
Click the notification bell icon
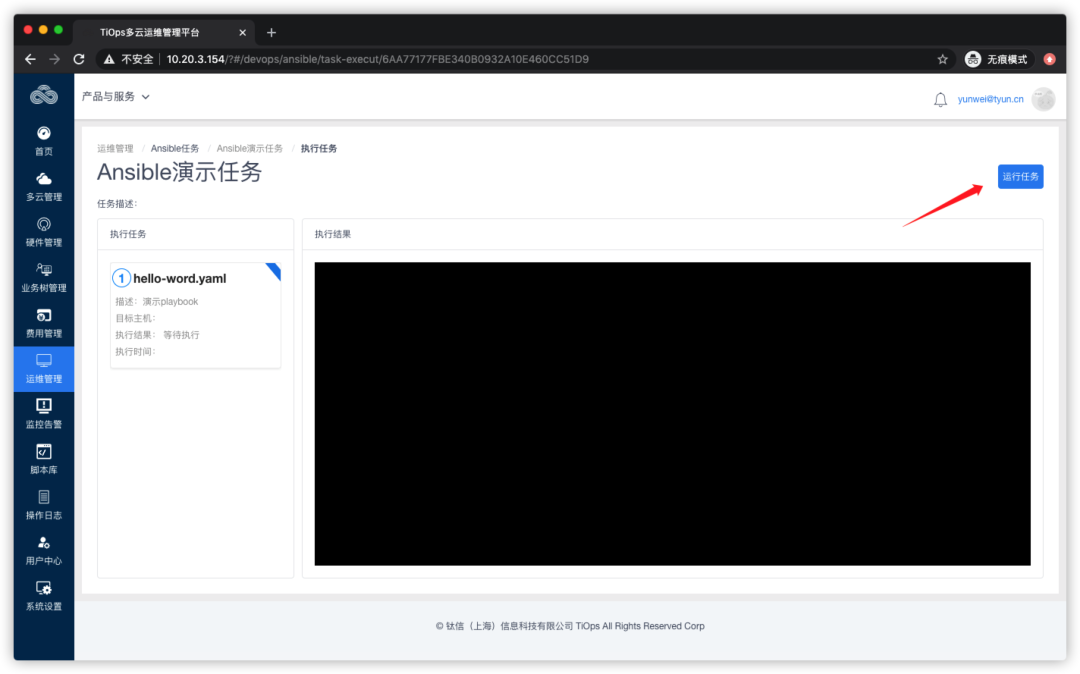point(938,98)
